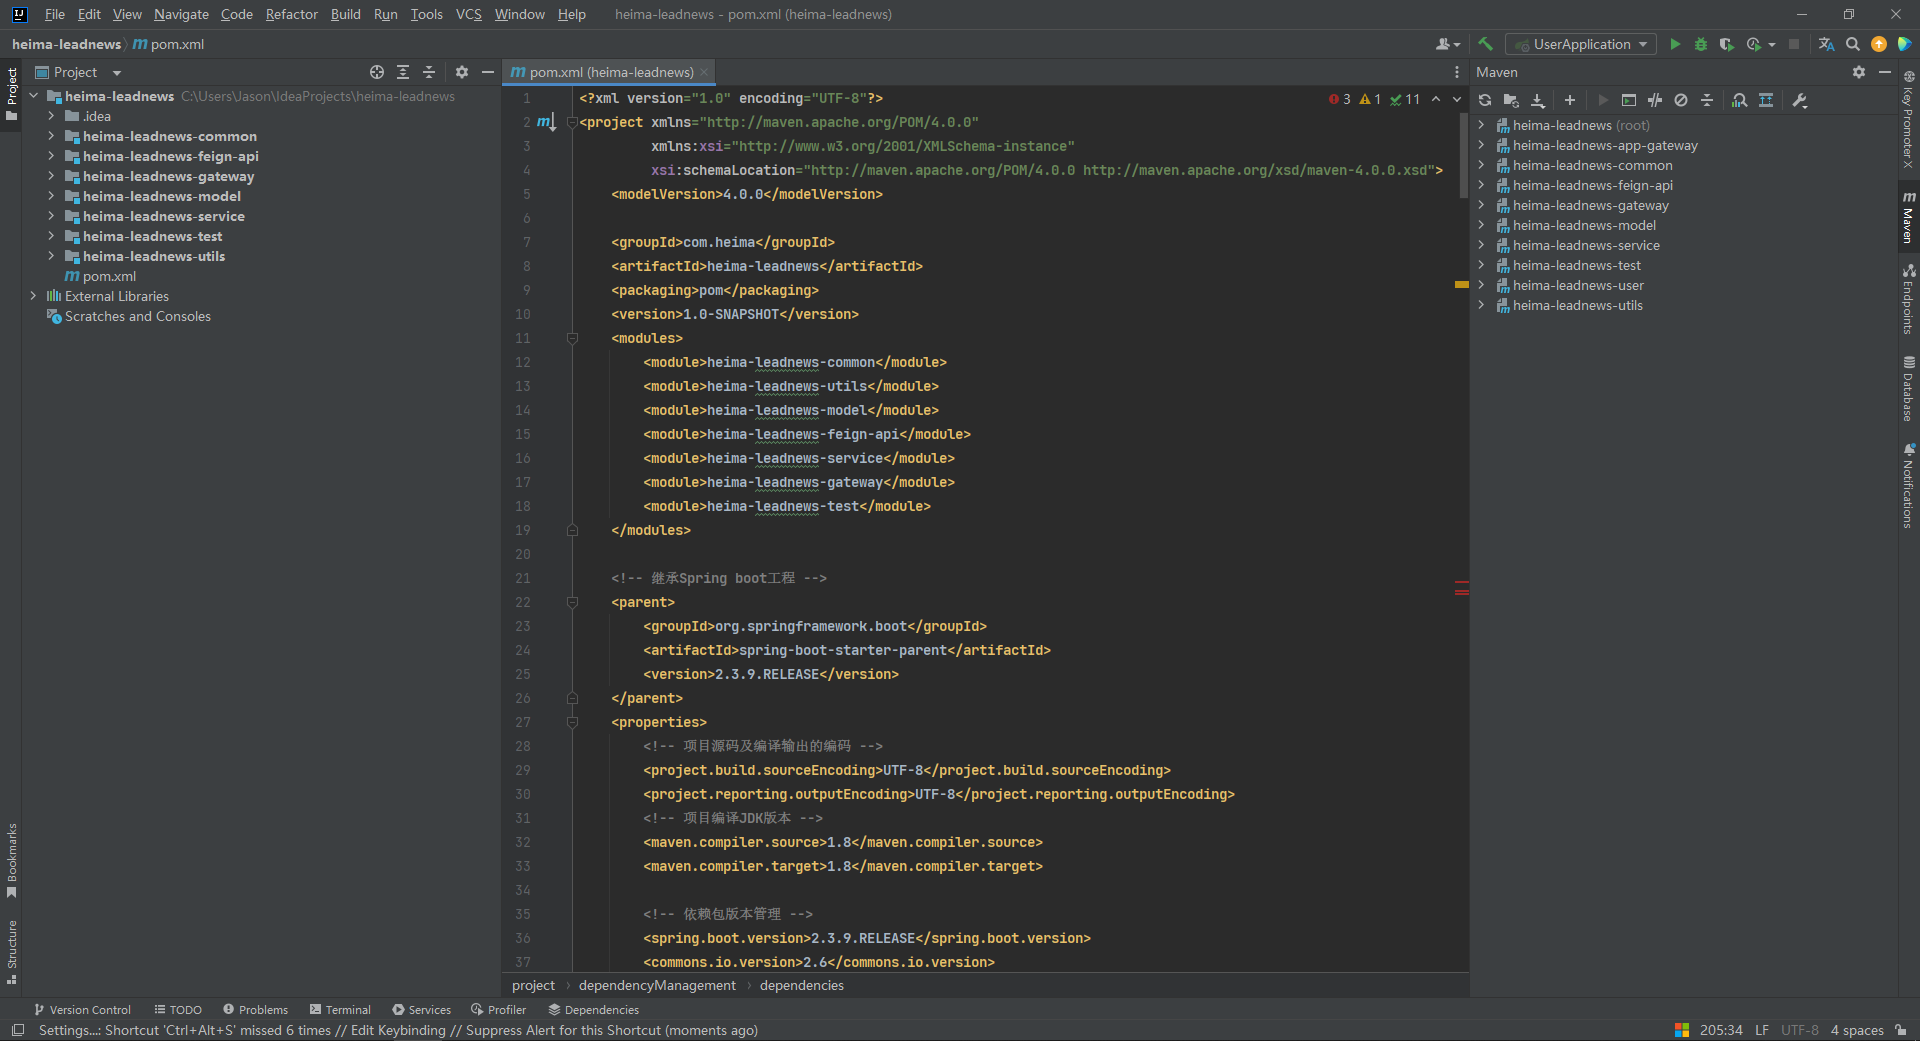The width and height of the screenshot is (1920, 1041).
Task: Open Maven Execute Goal window icon
Action: point(1629,100)
